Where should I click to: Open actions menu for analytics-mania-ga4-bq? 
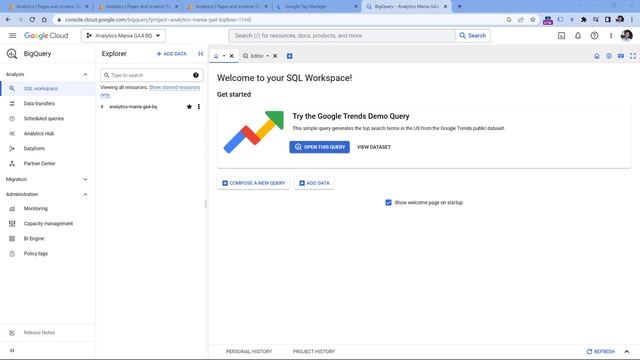[199, 107]
